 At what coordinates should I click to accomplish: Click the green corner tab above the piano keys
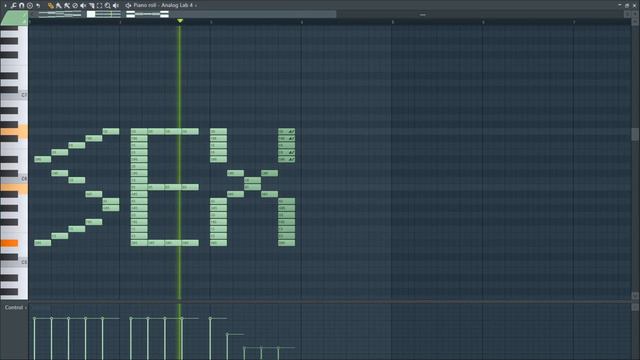[14, 18]
